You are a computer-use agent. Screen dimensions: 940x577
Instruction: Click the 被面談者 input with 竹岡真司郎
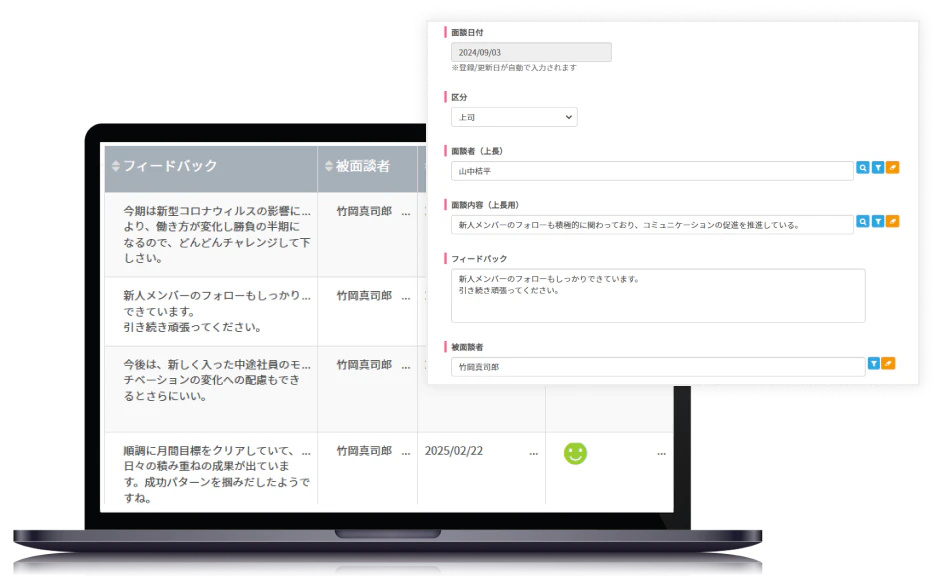pos(658,366)
